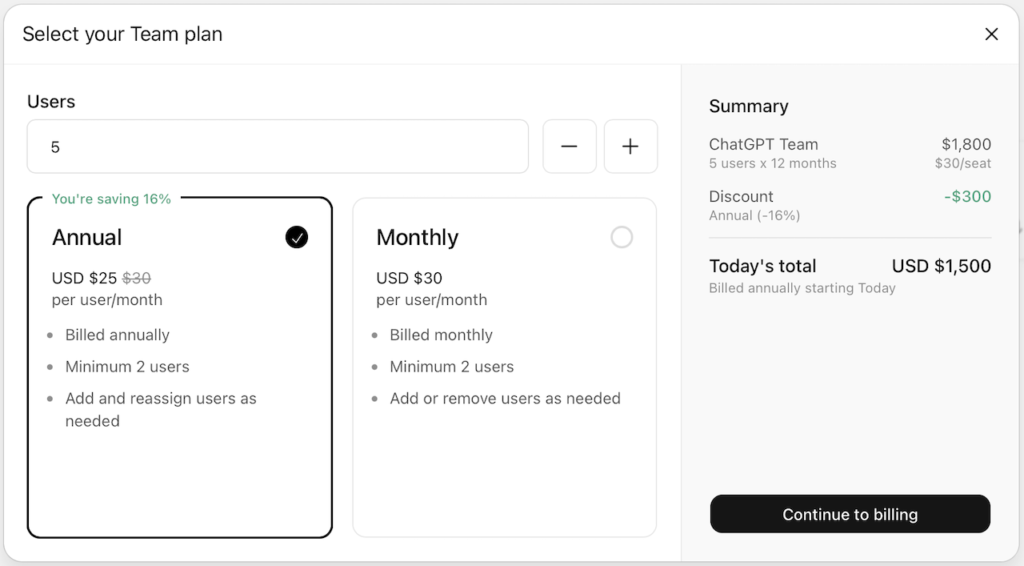
Task: Click the "Select your Team plan" title
Action: (x=122, y=34)
